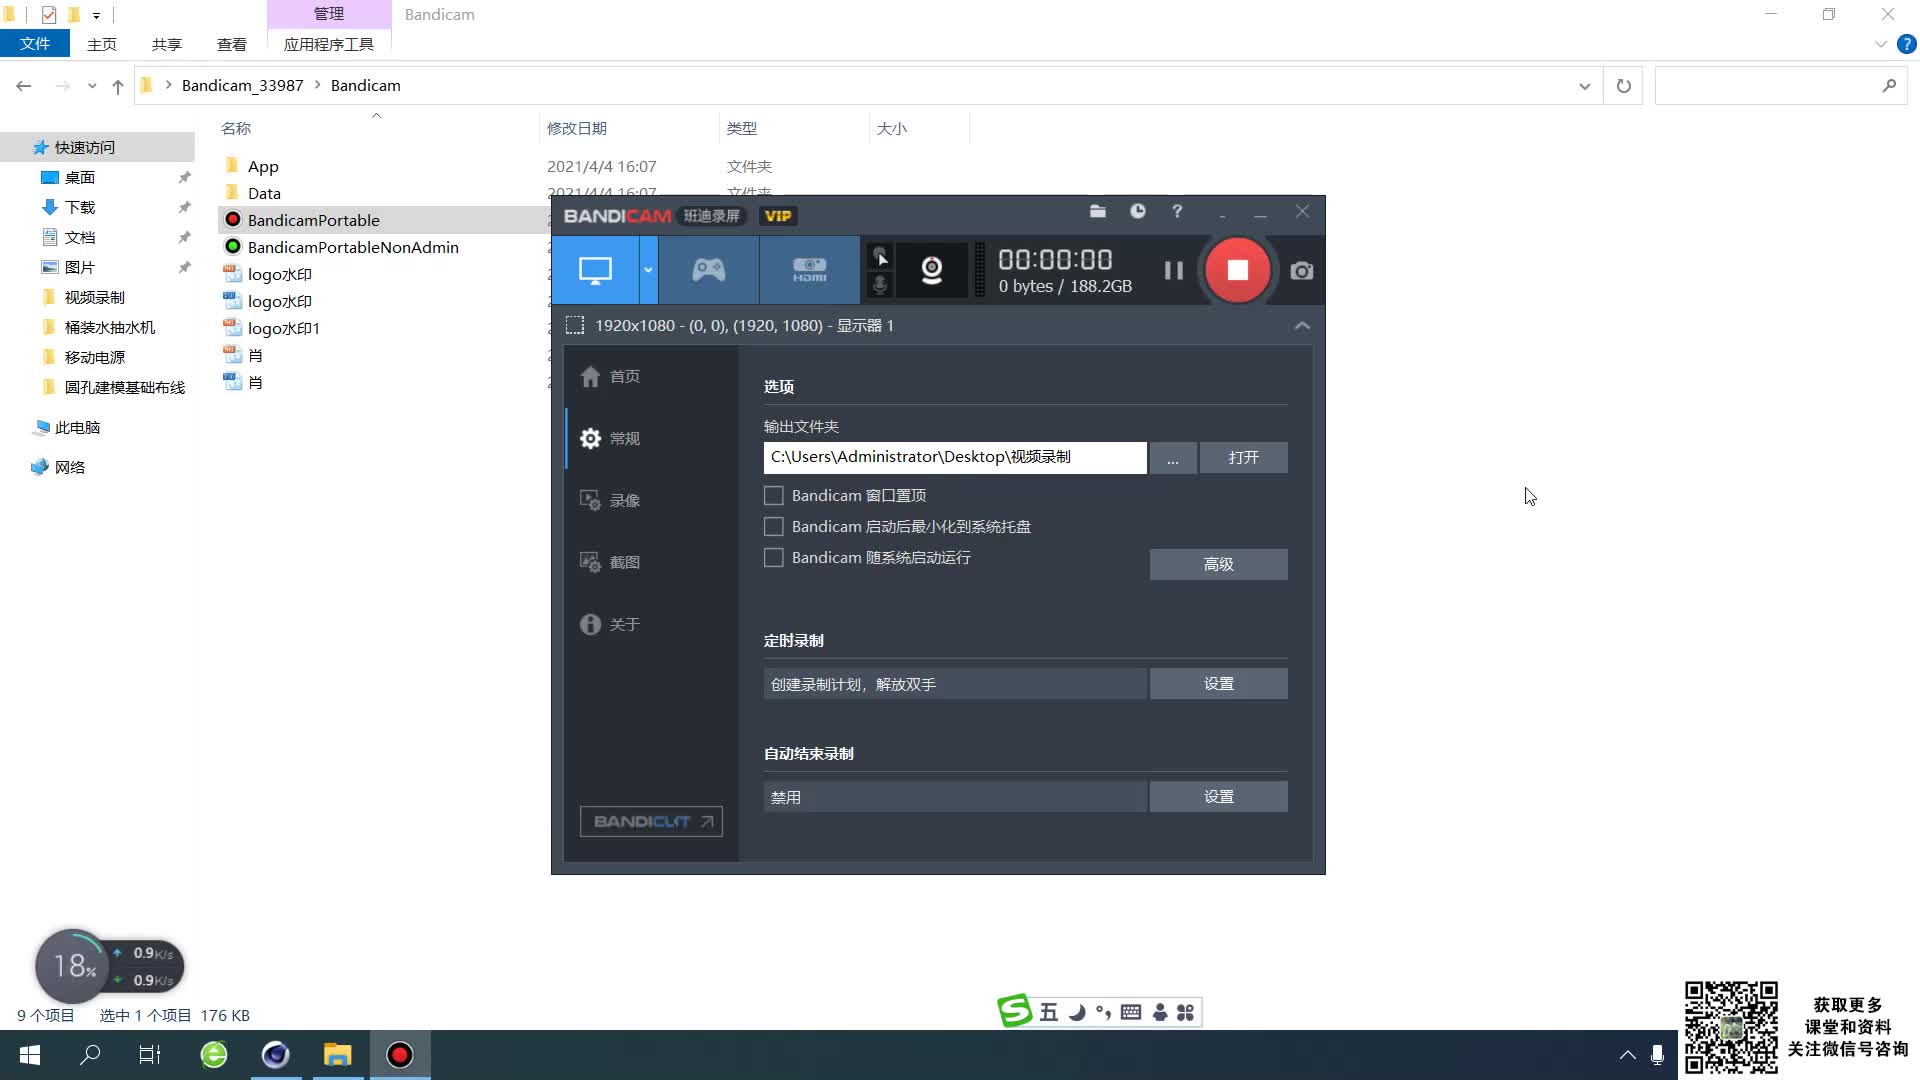Open Bandicam output folder icon
This screenshot has width=1920, height=1080.
(1098, 211)
